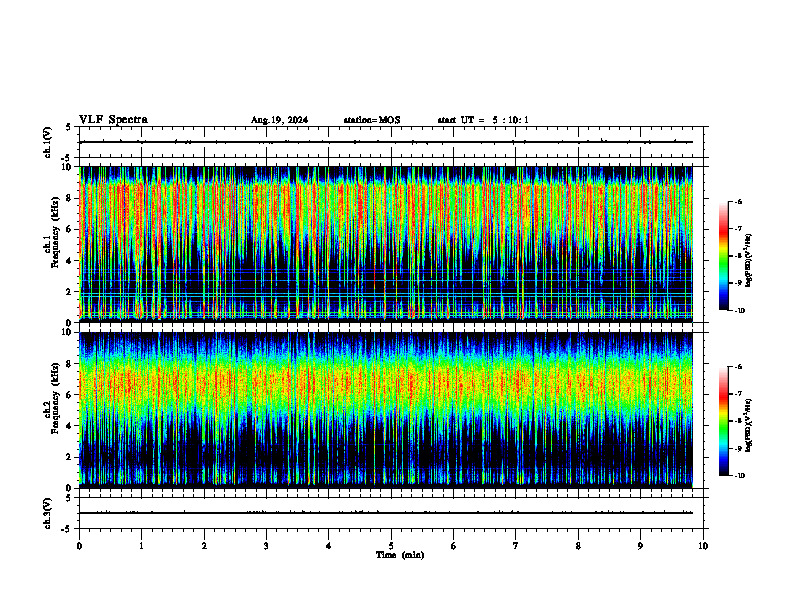The height and width of the screenshot is (612, 792).
Task: Click the "-8" label on ch.2 color scale
Action: coord(738,421)
